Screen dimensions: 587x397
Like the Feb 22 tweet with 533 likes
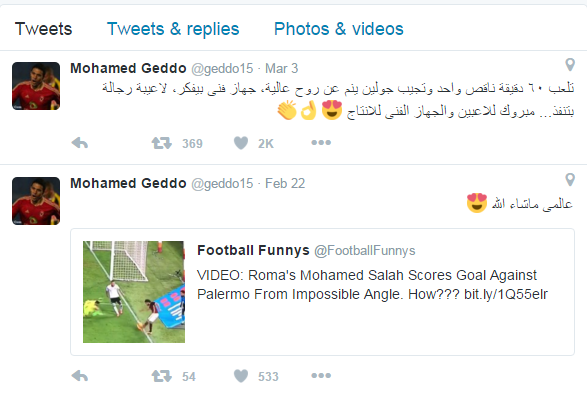(x=241, y=376)
